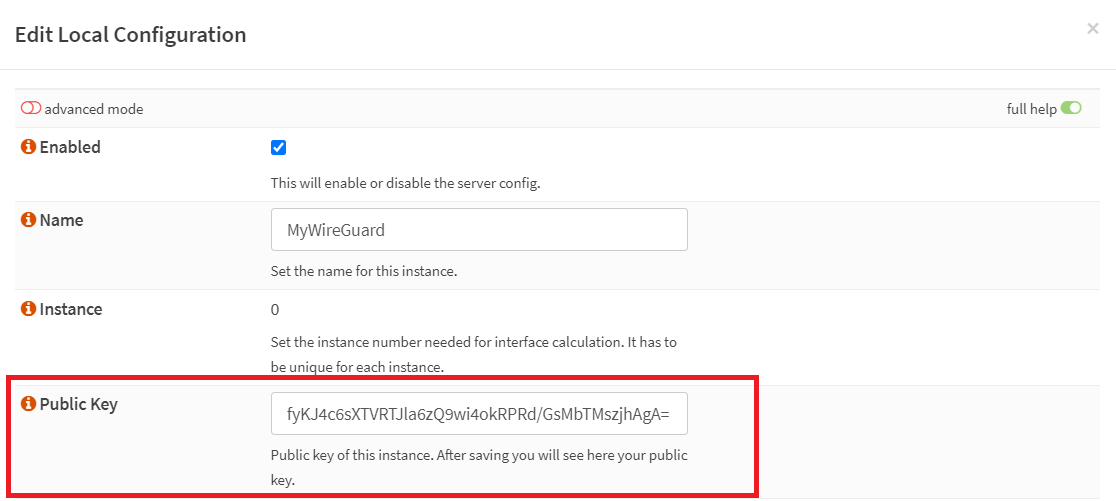Click the info icon beside Name
The height and width of the screenshot is (501, 1116).
point(28,220)
